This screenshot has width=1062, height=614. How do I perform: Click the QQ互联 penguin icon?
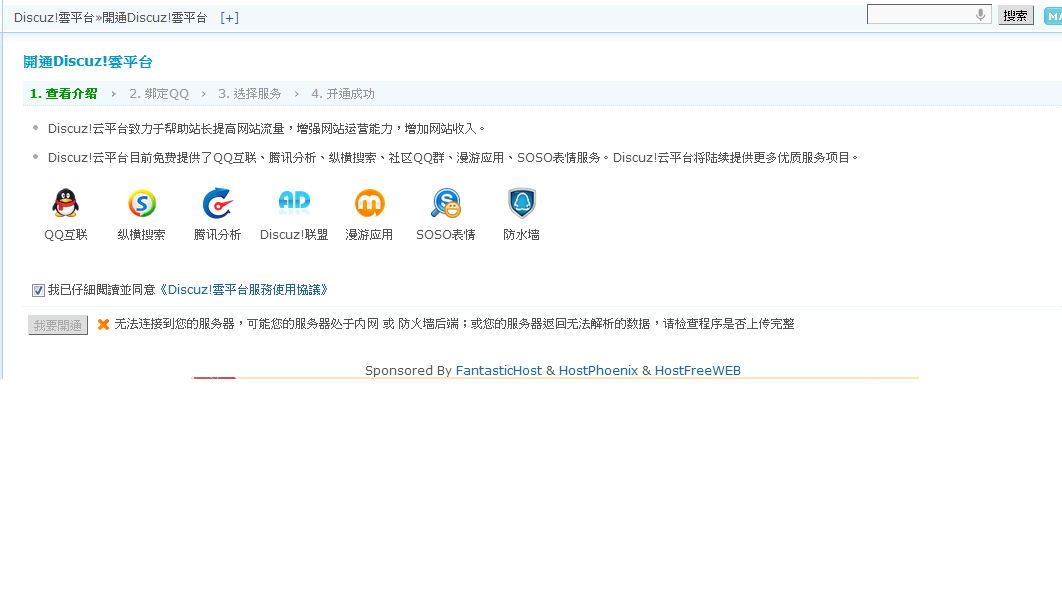(66, 202)
